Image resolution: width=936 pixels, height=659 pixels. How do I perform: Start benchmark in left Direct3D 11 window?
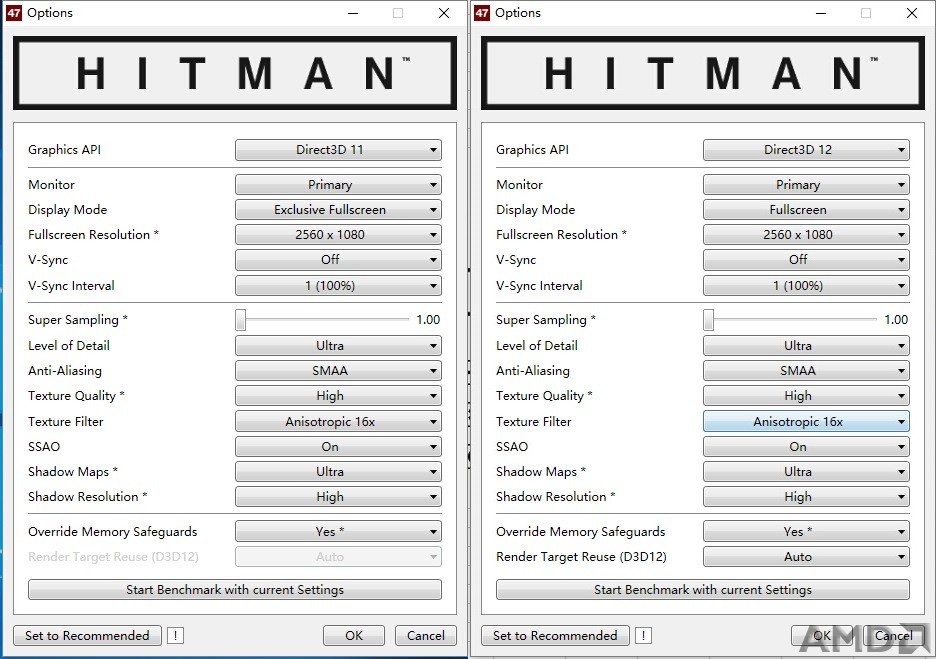[235, 590]
